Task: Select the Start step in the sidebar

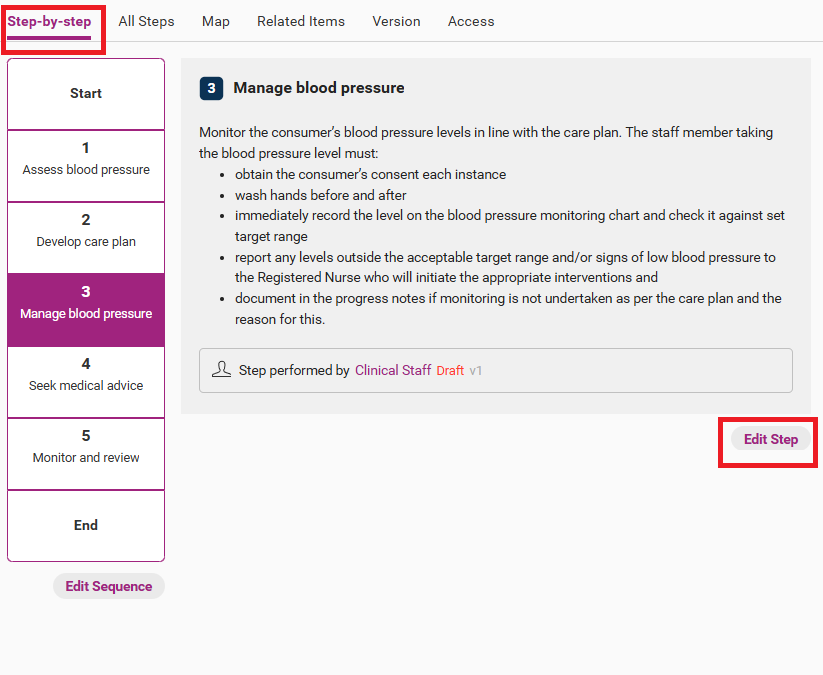Action: coord(86,94)
